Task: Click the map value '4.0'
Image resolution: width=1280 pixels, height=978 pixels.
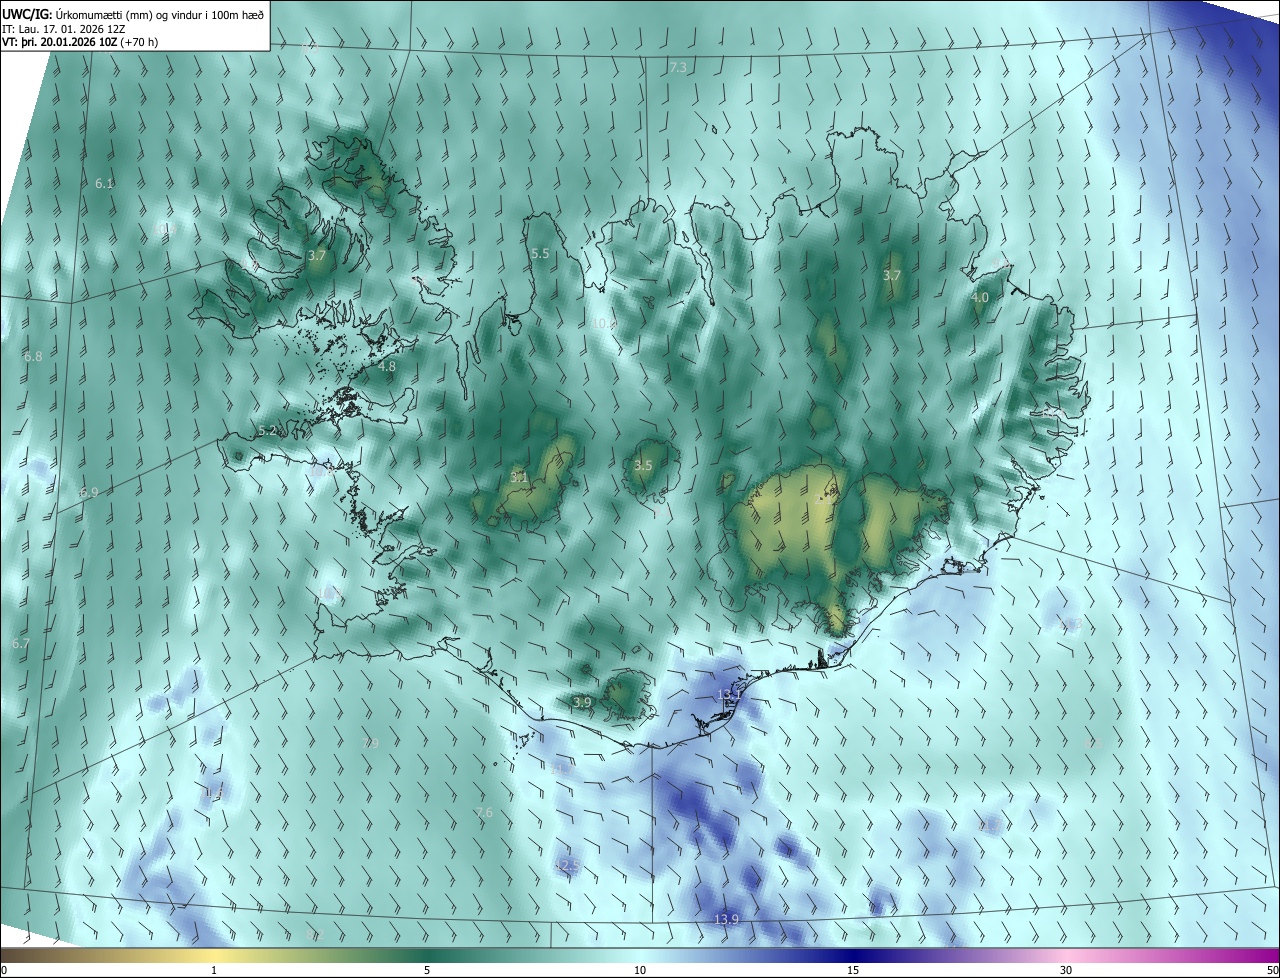Action: coord(980,298)
